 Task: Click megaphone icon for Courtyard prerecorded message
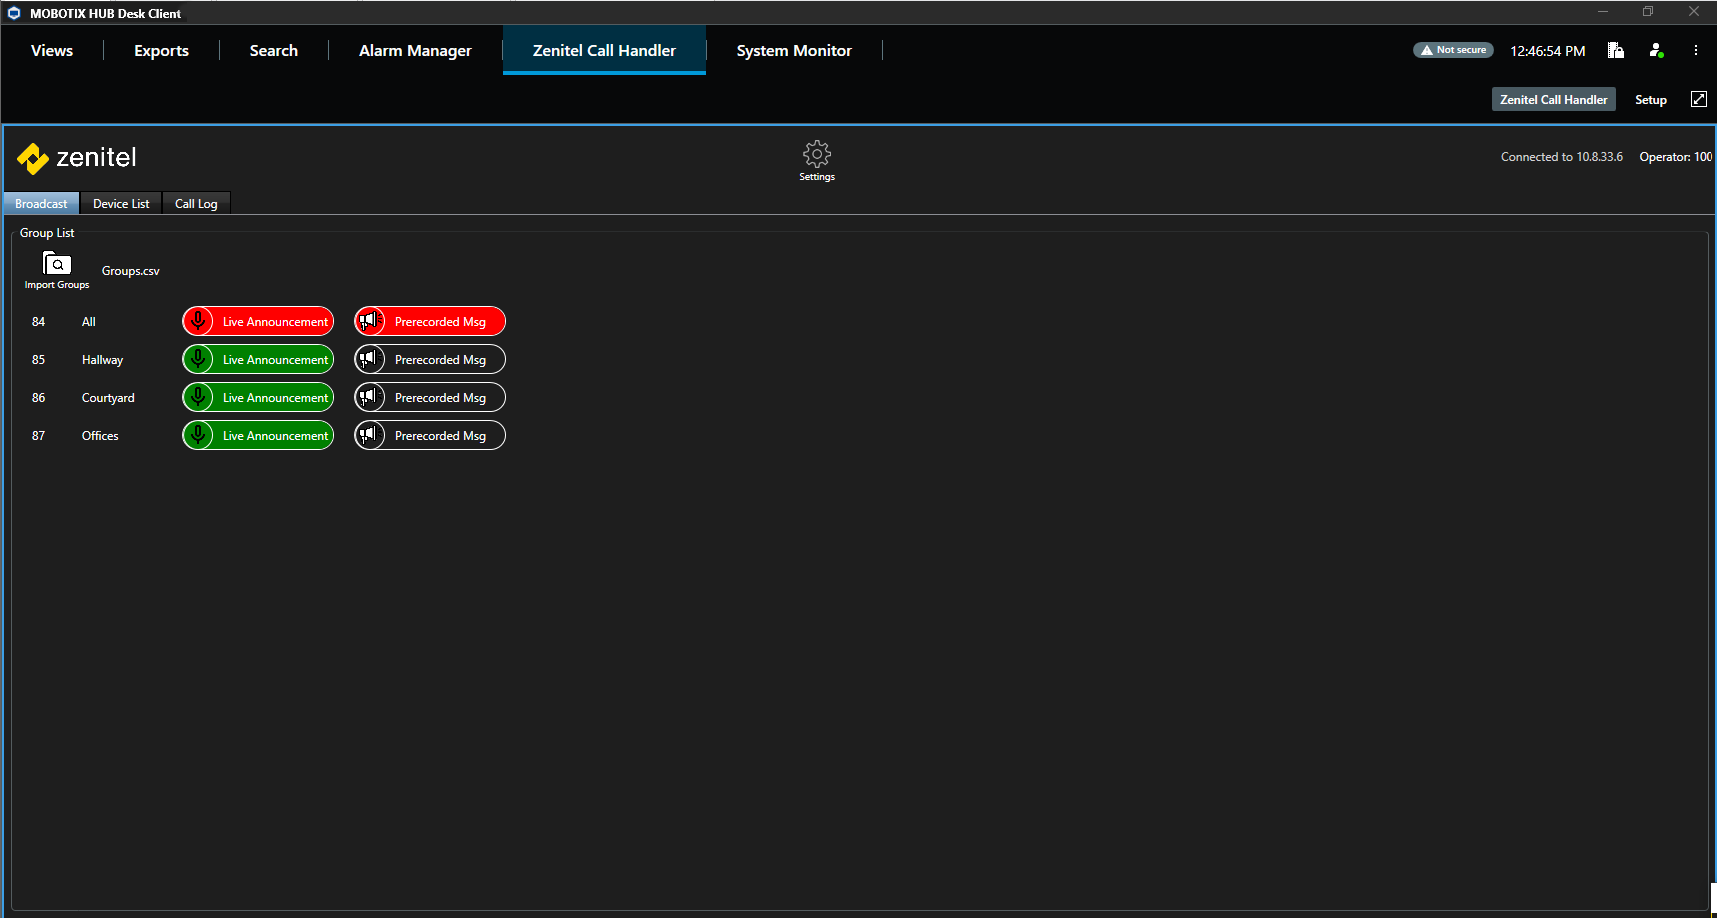pyautogui.click(x=370, y=398)
